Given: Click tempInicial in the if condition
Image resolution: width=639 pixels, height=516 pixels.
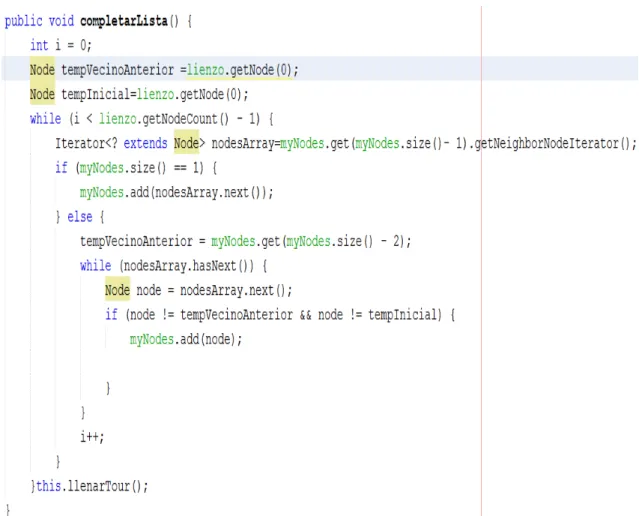Looking at the screenshot, I should (403, 315).
